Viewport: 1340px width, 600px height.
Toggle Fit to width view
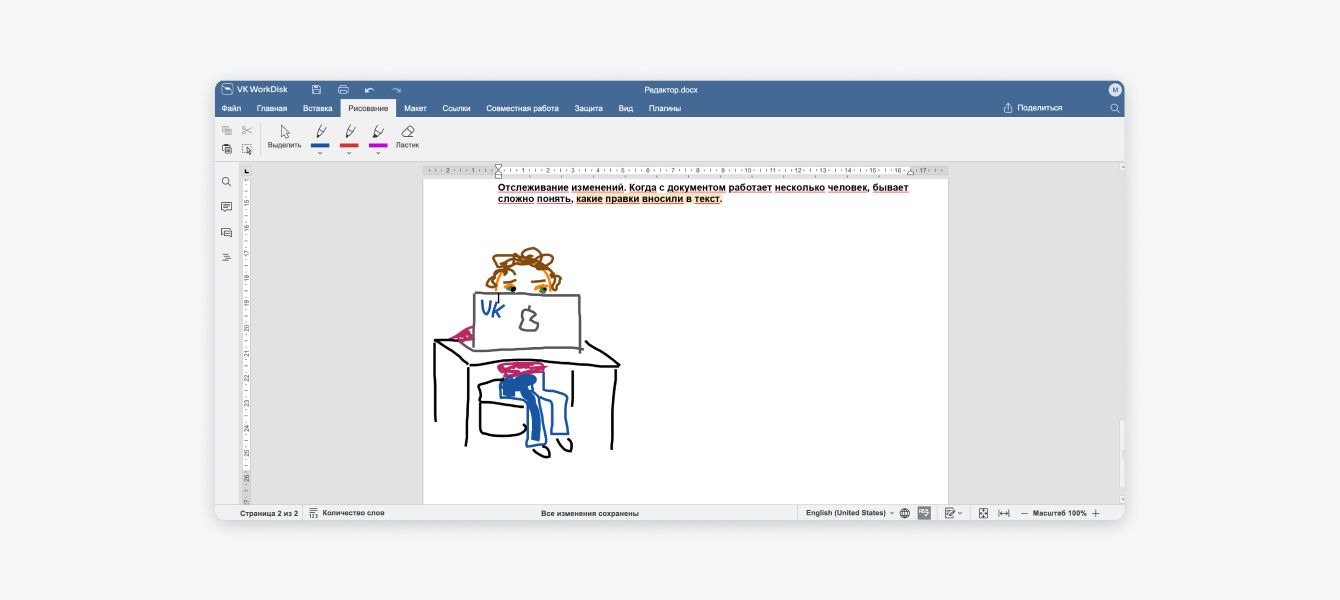click(1004, 513)
